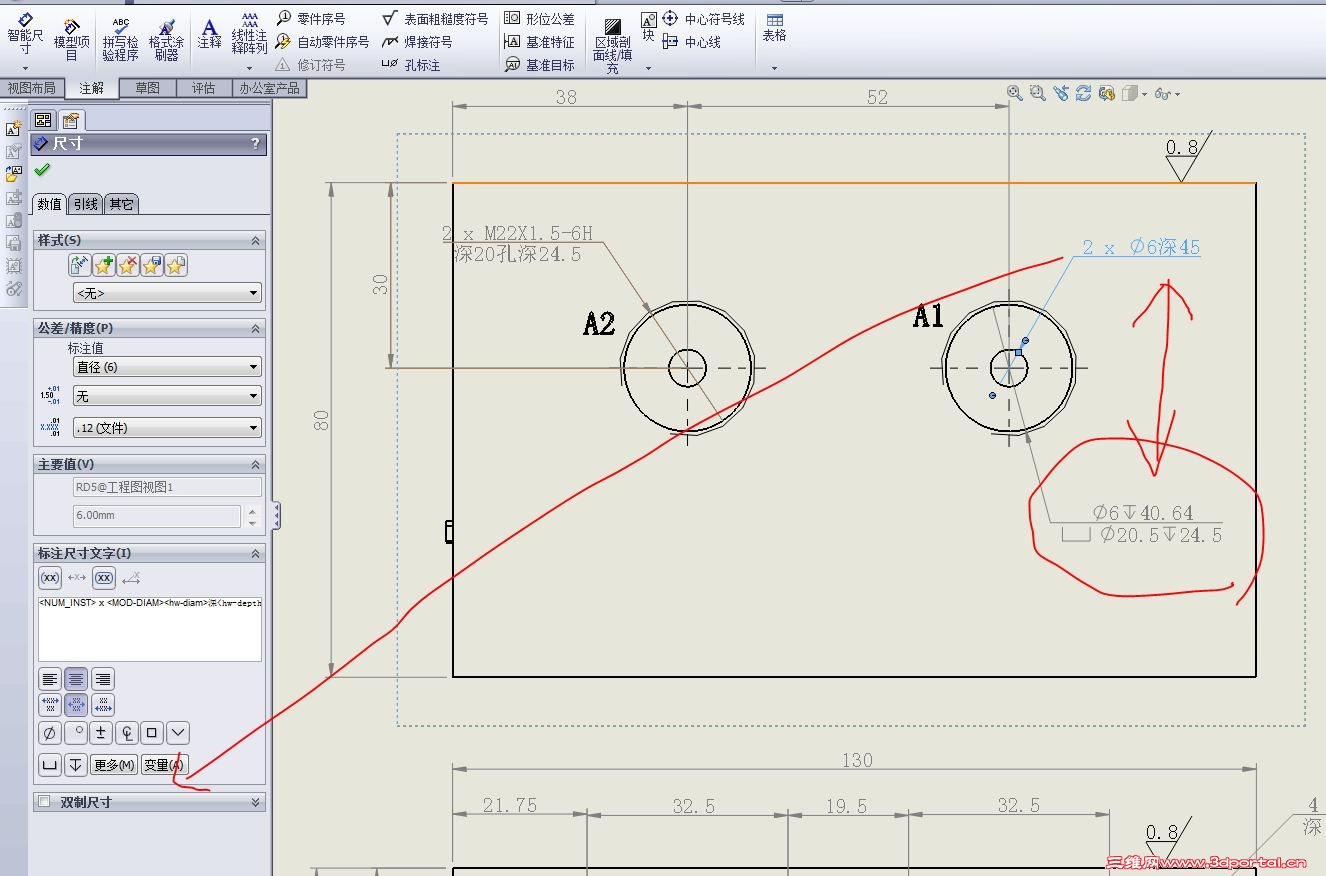This screenshot has height=876, width=1326.
Task: Toggle the add parentheses (xx) button
Action: coord(50,578)
